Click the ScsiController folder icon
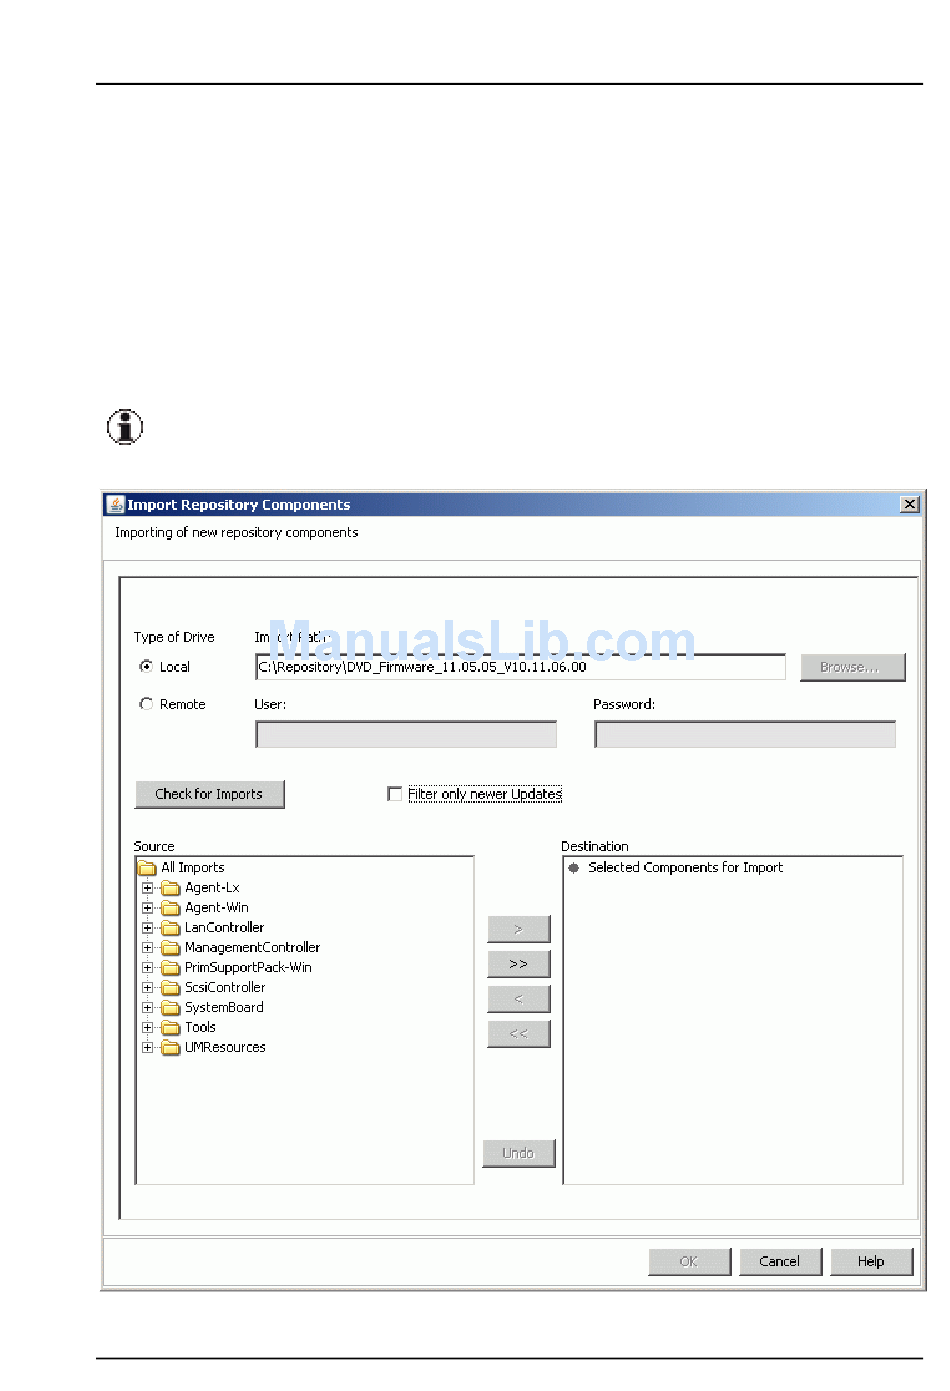 pos(171,988)
